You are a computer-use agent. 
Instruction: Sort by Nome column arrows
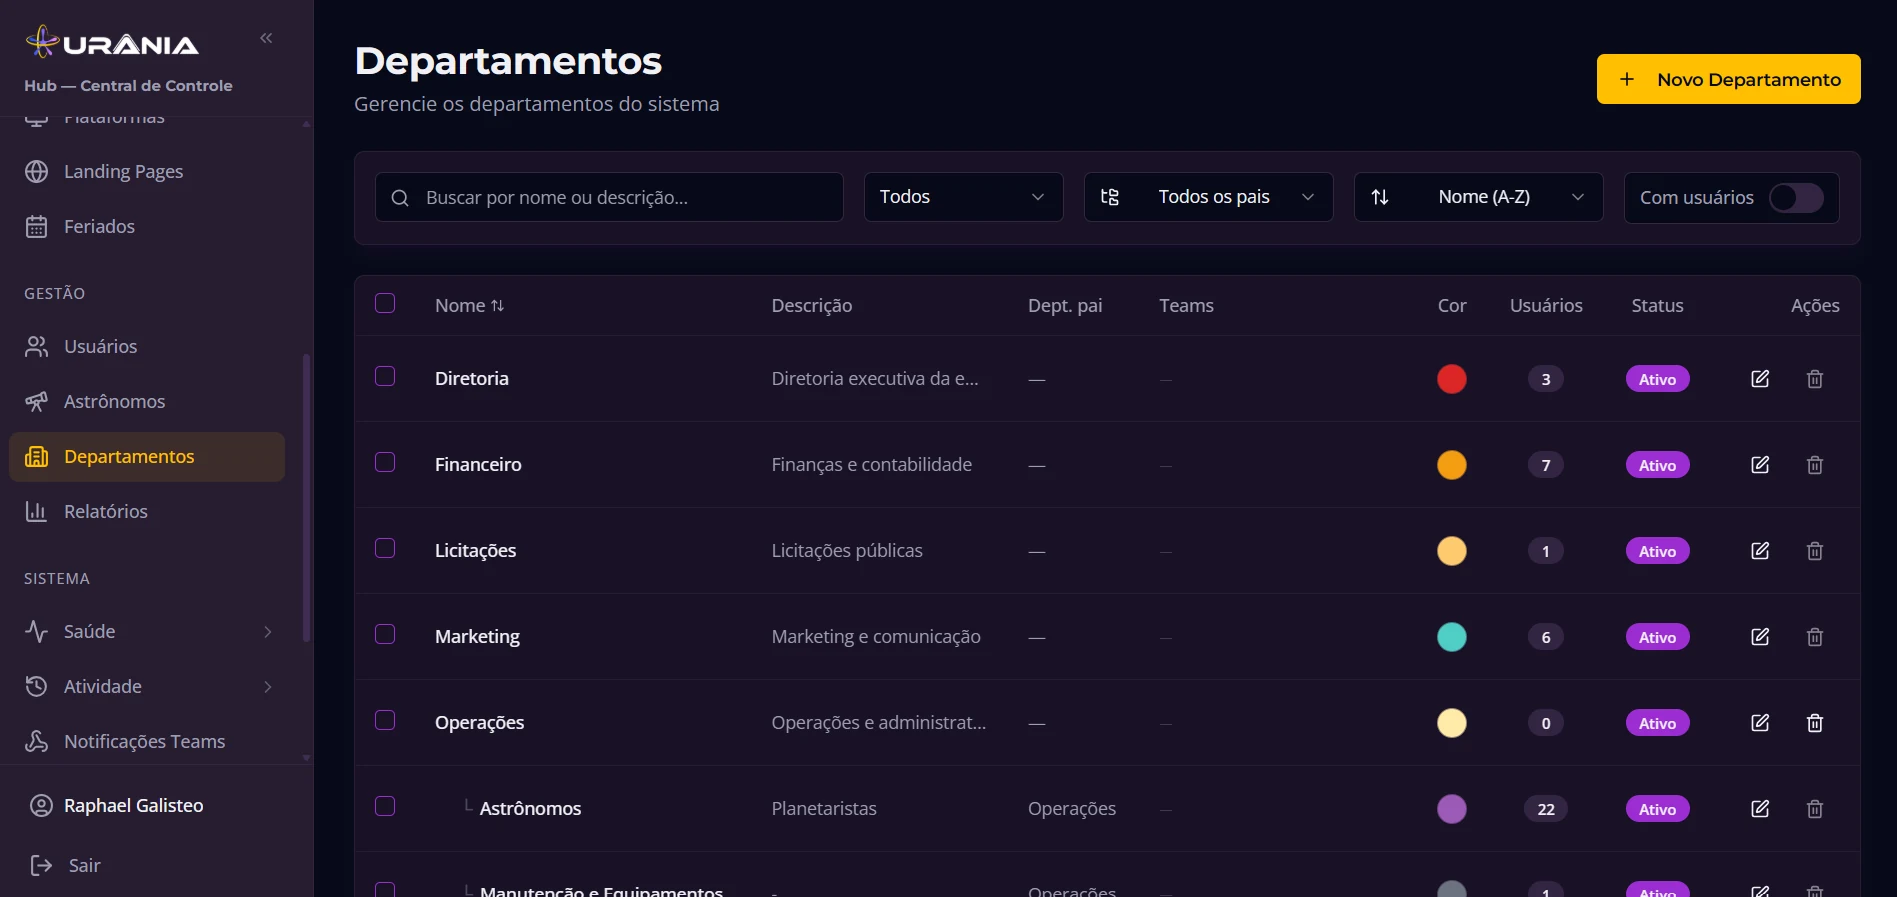coord(497,306)
